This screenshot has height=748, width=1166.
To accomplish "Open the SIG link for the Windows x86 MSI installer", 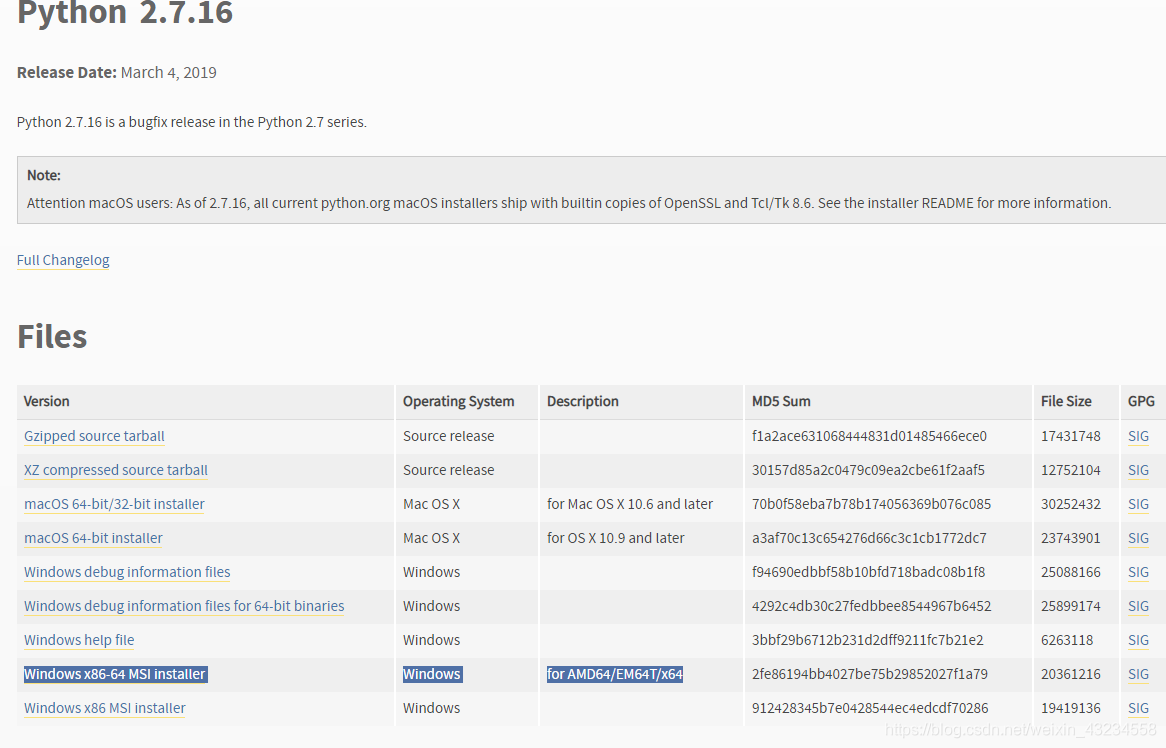I will (x=1138, y=709).
